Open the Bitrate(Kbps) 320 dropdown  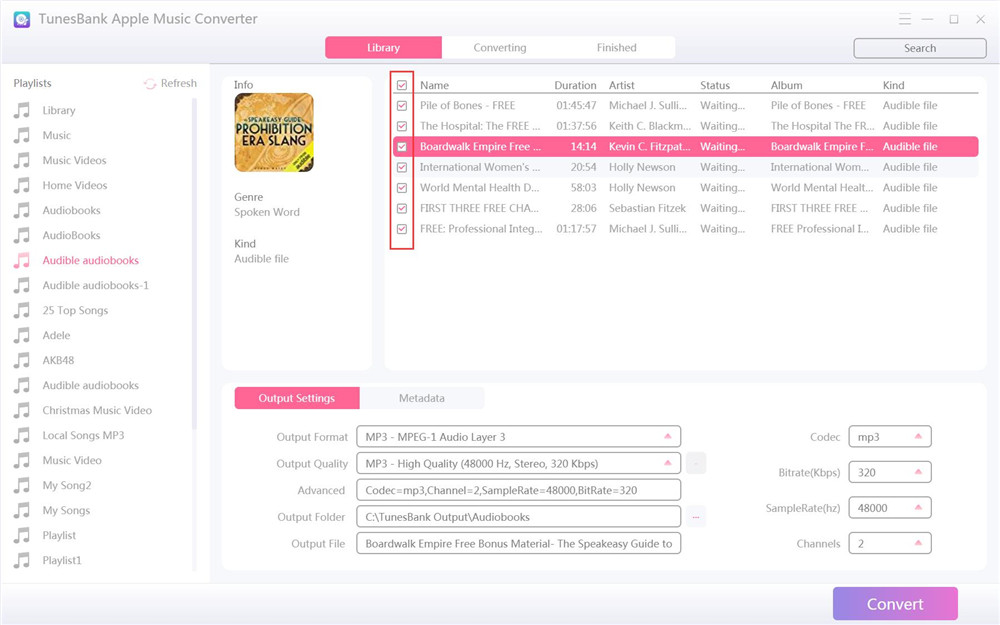click(x=890, y=473)
